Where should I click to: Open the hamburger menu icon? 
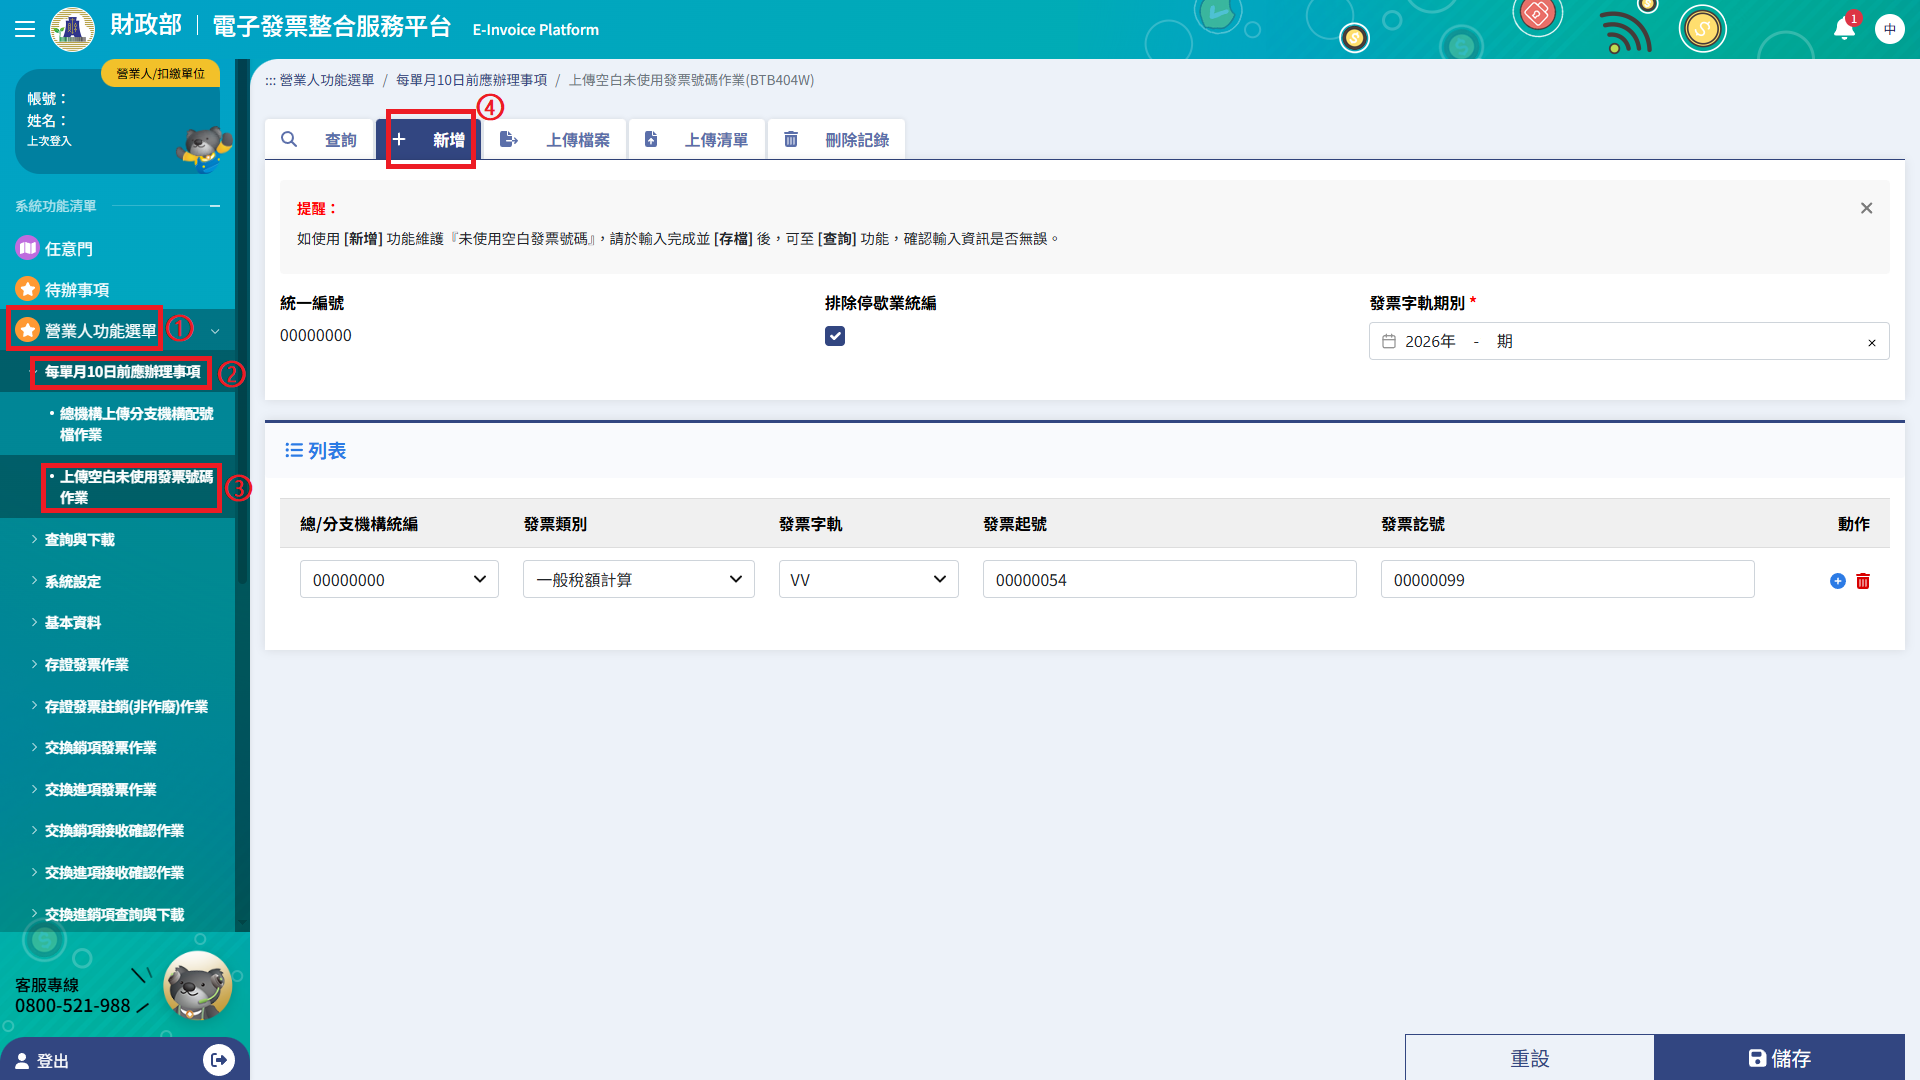point(25,29)
